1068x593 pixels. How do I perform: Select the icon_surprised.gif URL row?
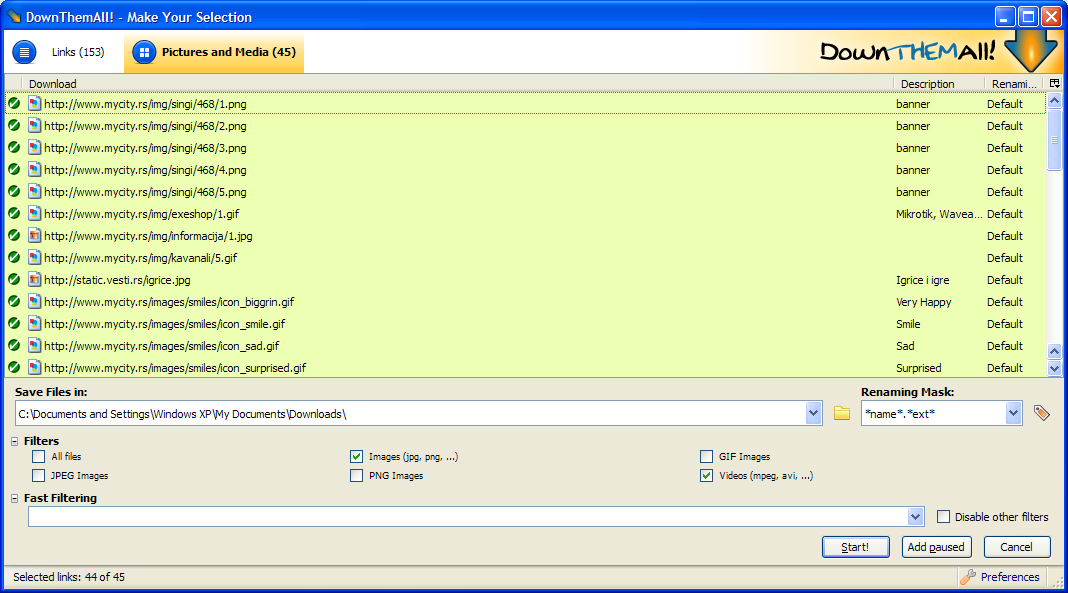click(x=175, y=368)
